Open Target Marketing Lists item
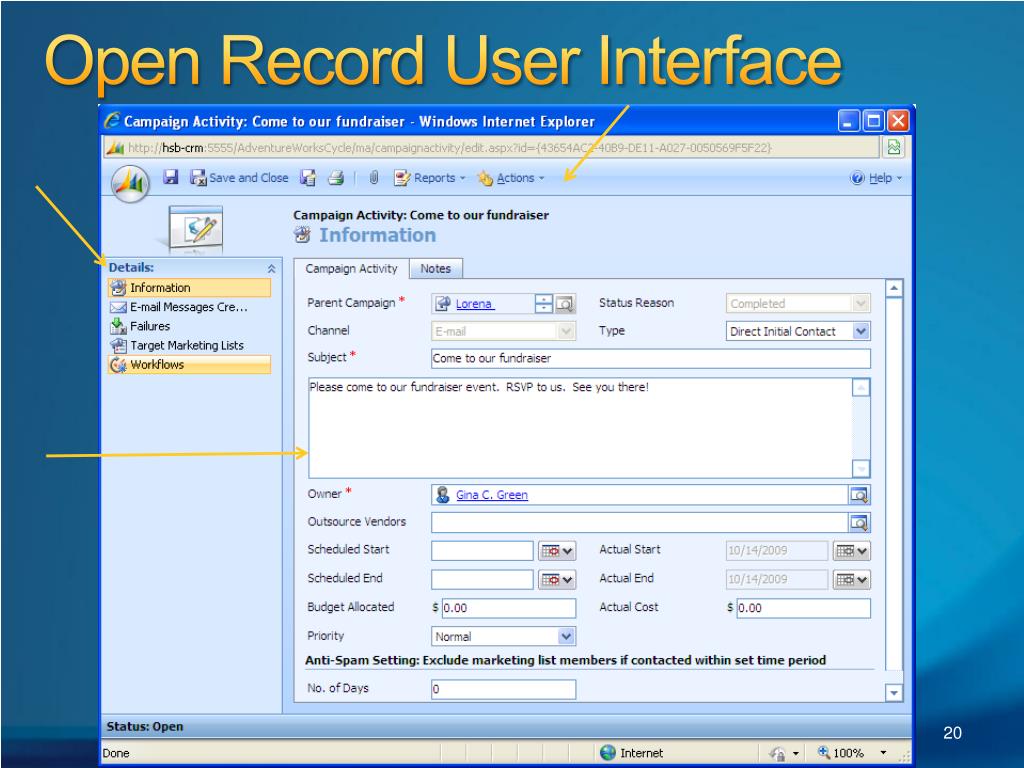The width and height of the screenshot is (1024, 768). [x=189, y=345]
